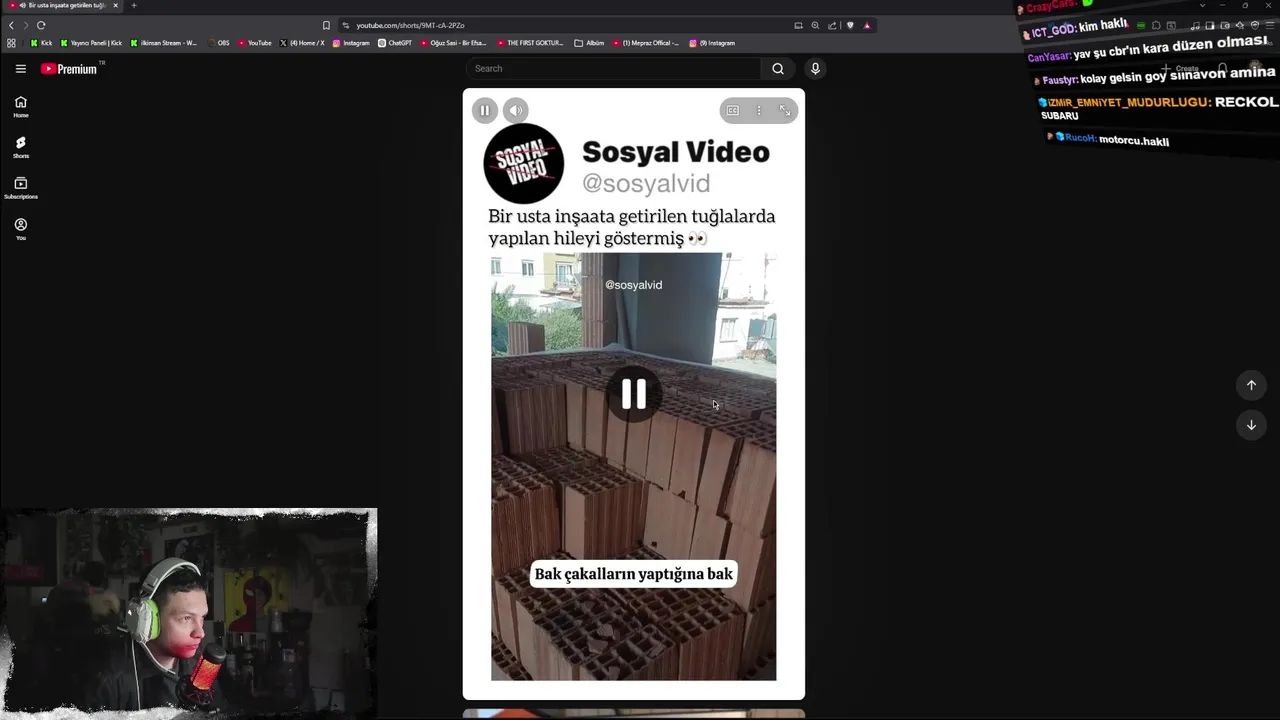The width and height of the screenshot is (1280, 720).
Task: Open the short's more options menu
Action: [x=759, y=111]
